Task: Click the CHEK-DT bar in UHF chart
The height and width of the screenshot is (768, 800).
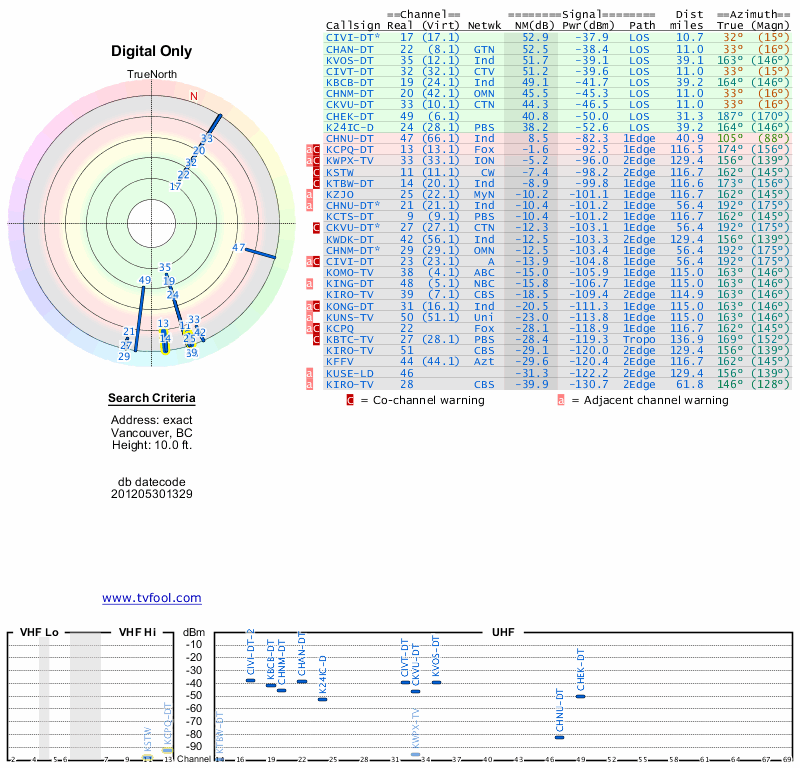Action: click(x=580, y=697)
